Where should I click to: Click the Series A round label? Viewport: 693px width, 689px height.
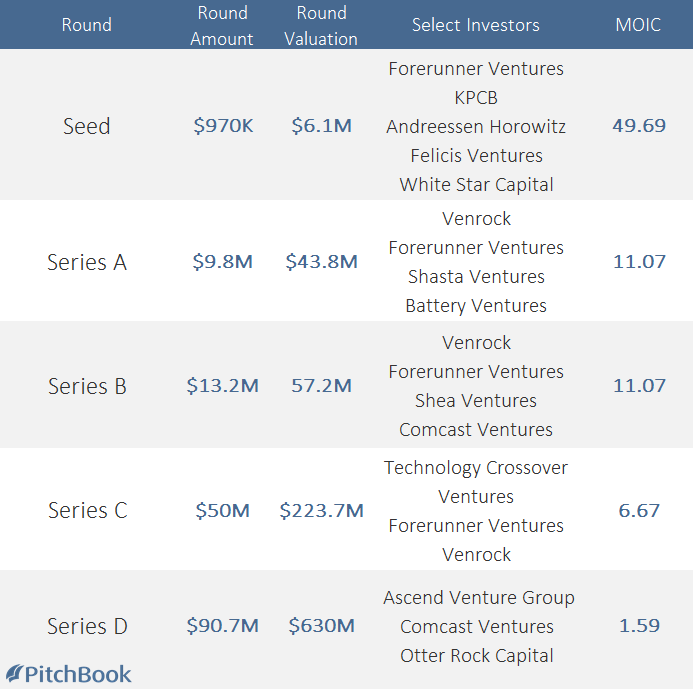(87, 262)
